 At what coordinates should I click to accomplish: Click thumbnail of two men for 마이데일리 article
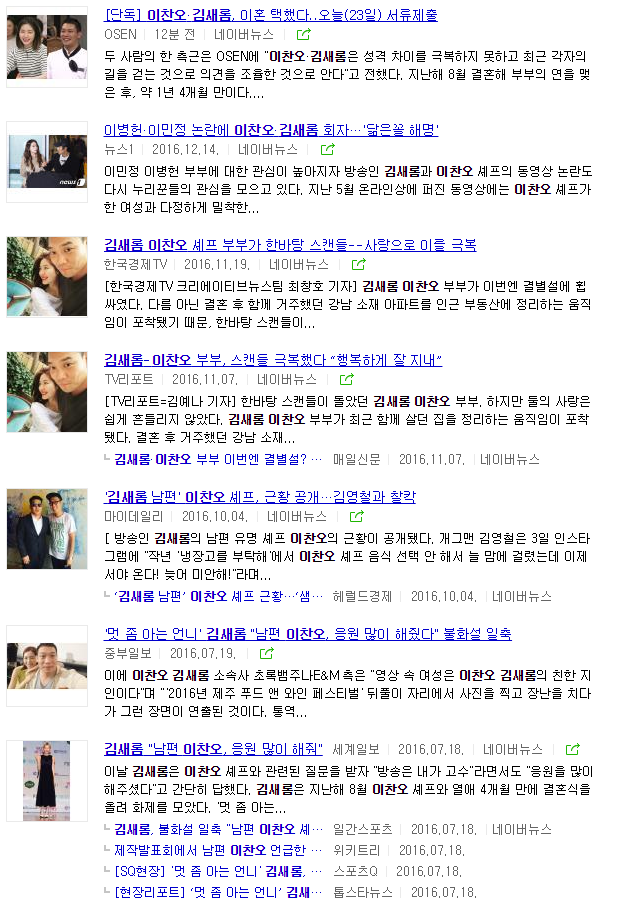(x=47, y=529)
